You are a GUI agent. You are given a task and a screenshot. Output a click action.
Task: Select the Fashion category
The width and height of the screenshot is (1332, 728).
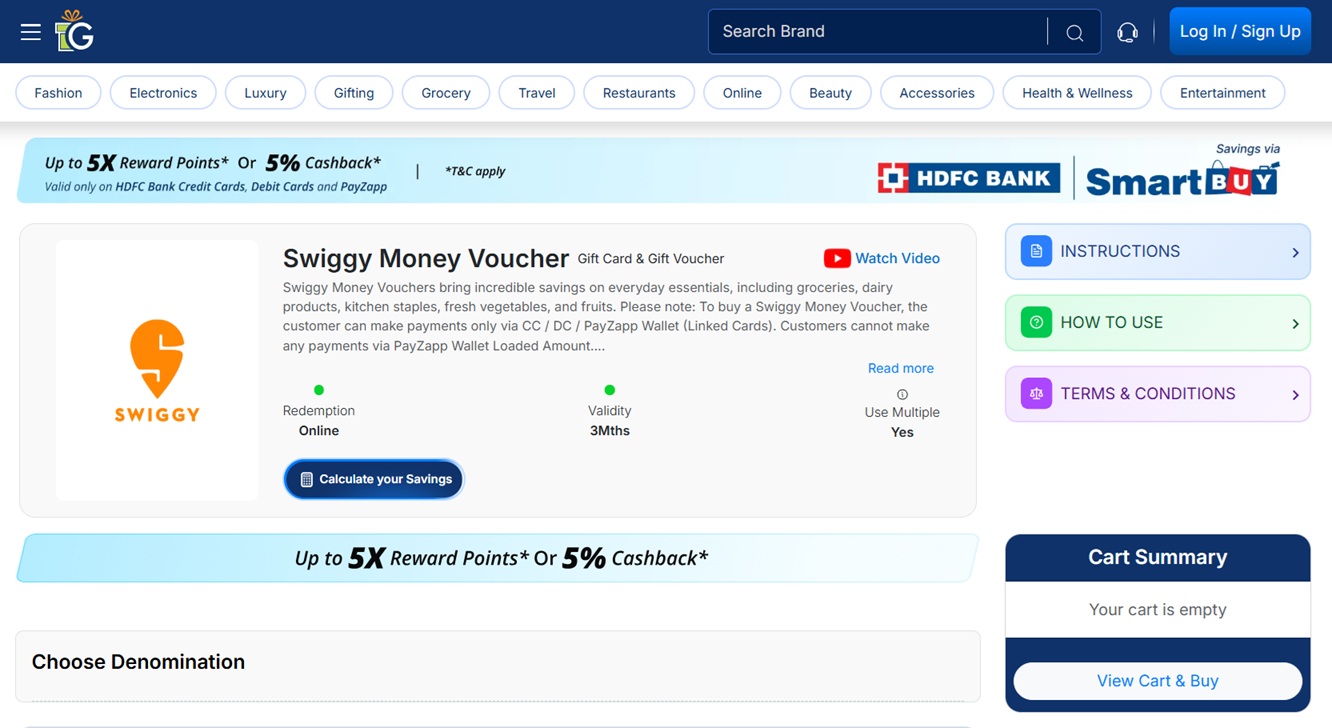click(58, 93)
